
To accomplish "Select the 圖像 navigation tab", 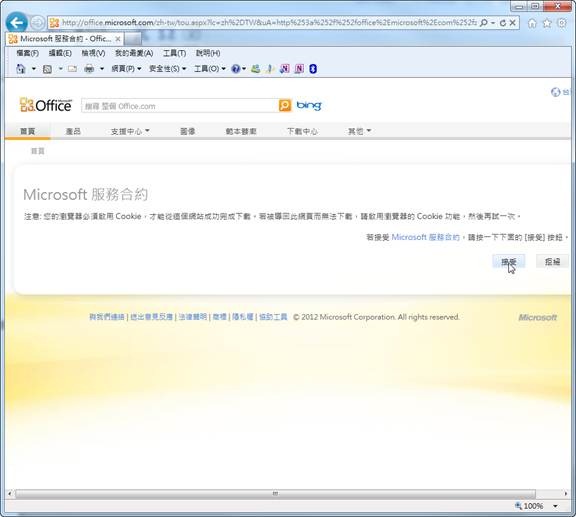I will tap(188, 131).
